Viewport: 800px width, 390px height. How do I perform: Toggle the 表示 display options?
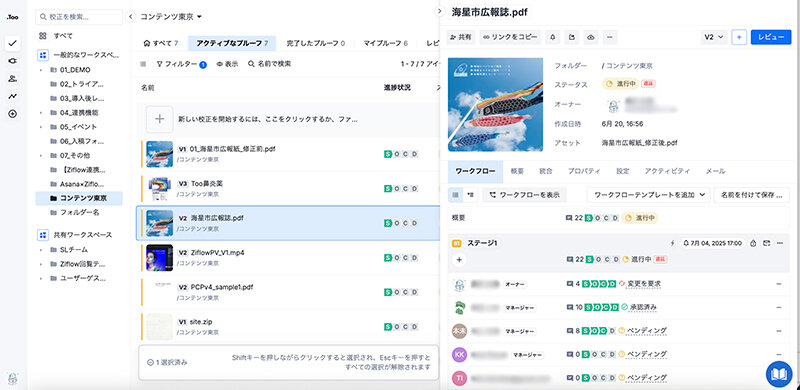[228, 64]
